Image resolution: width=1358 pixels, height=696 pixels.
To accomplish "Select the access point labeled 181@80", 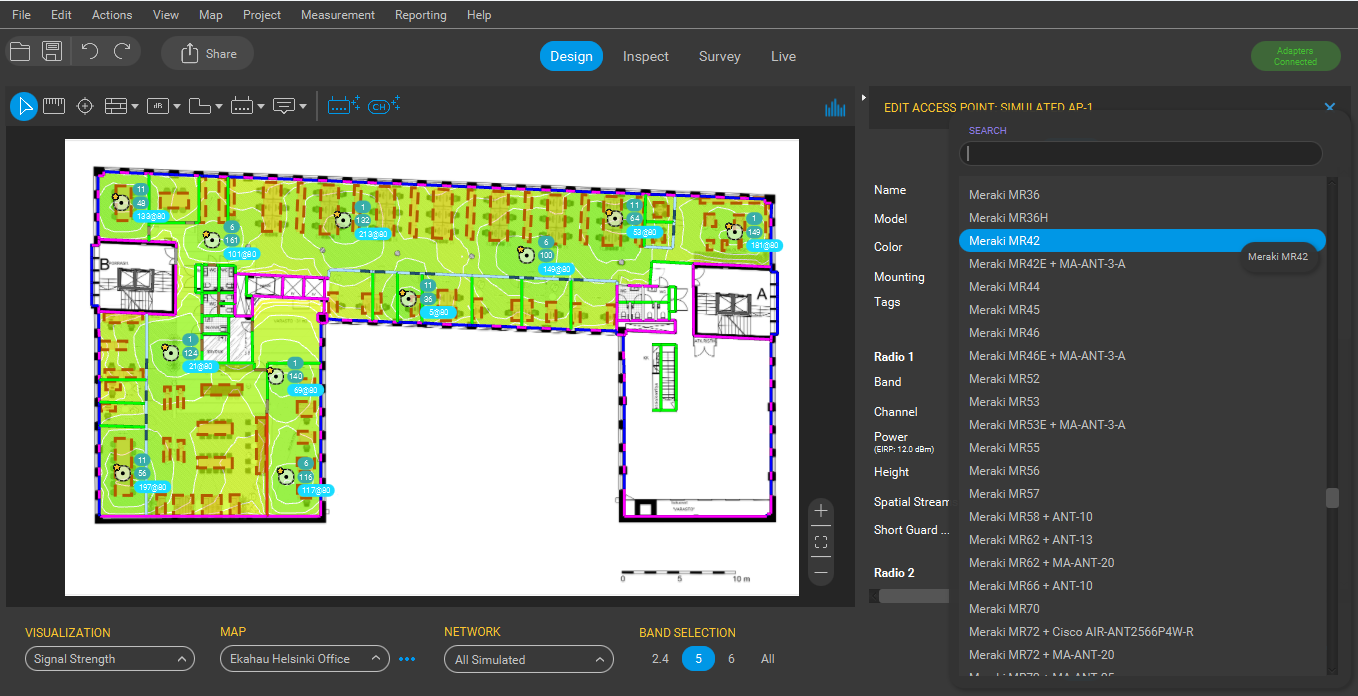I will [x=734, y=231].
